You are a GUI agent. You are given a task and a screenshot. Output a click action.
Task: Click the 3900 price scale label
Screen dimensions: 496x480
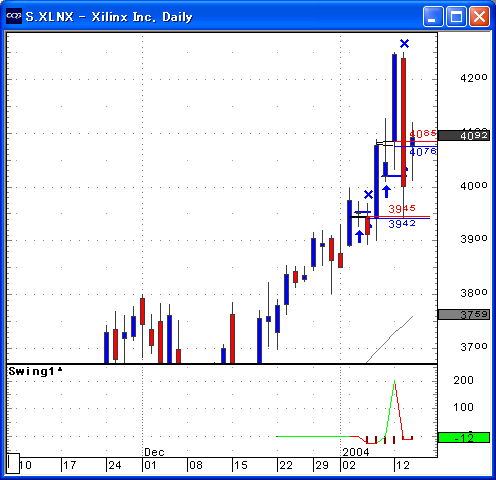(x=474, y=239)
